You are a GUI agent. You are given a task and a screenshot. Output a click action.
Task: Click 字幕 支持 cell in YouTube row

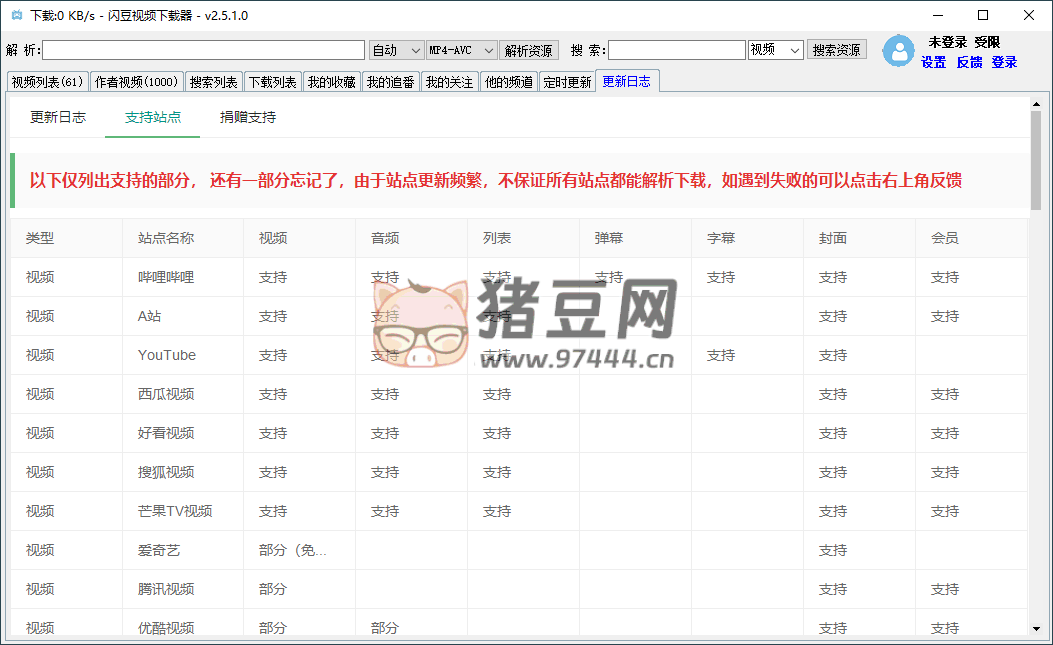pos(748,355)
